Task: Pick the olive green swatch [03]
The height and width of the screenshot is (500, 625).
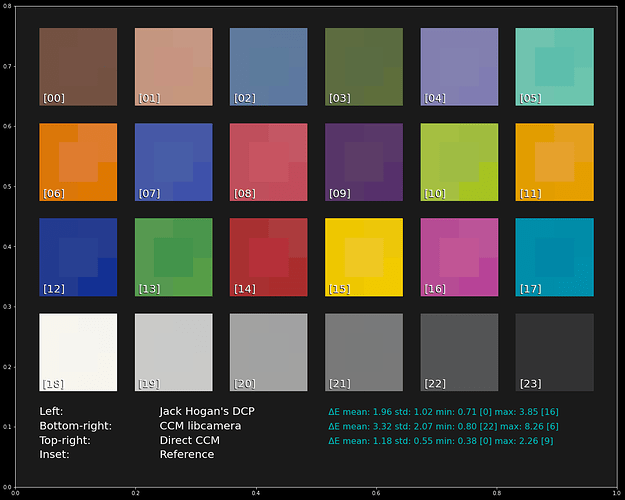Action: point(364,67)
